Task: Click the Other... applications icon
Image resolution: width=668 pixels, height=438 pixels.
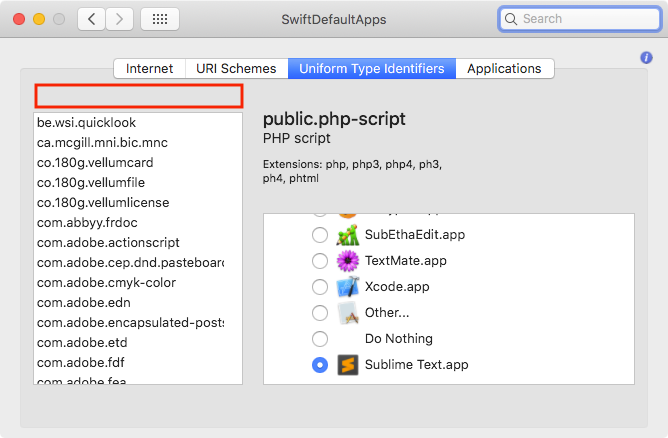Action: (x=348, y=313)
